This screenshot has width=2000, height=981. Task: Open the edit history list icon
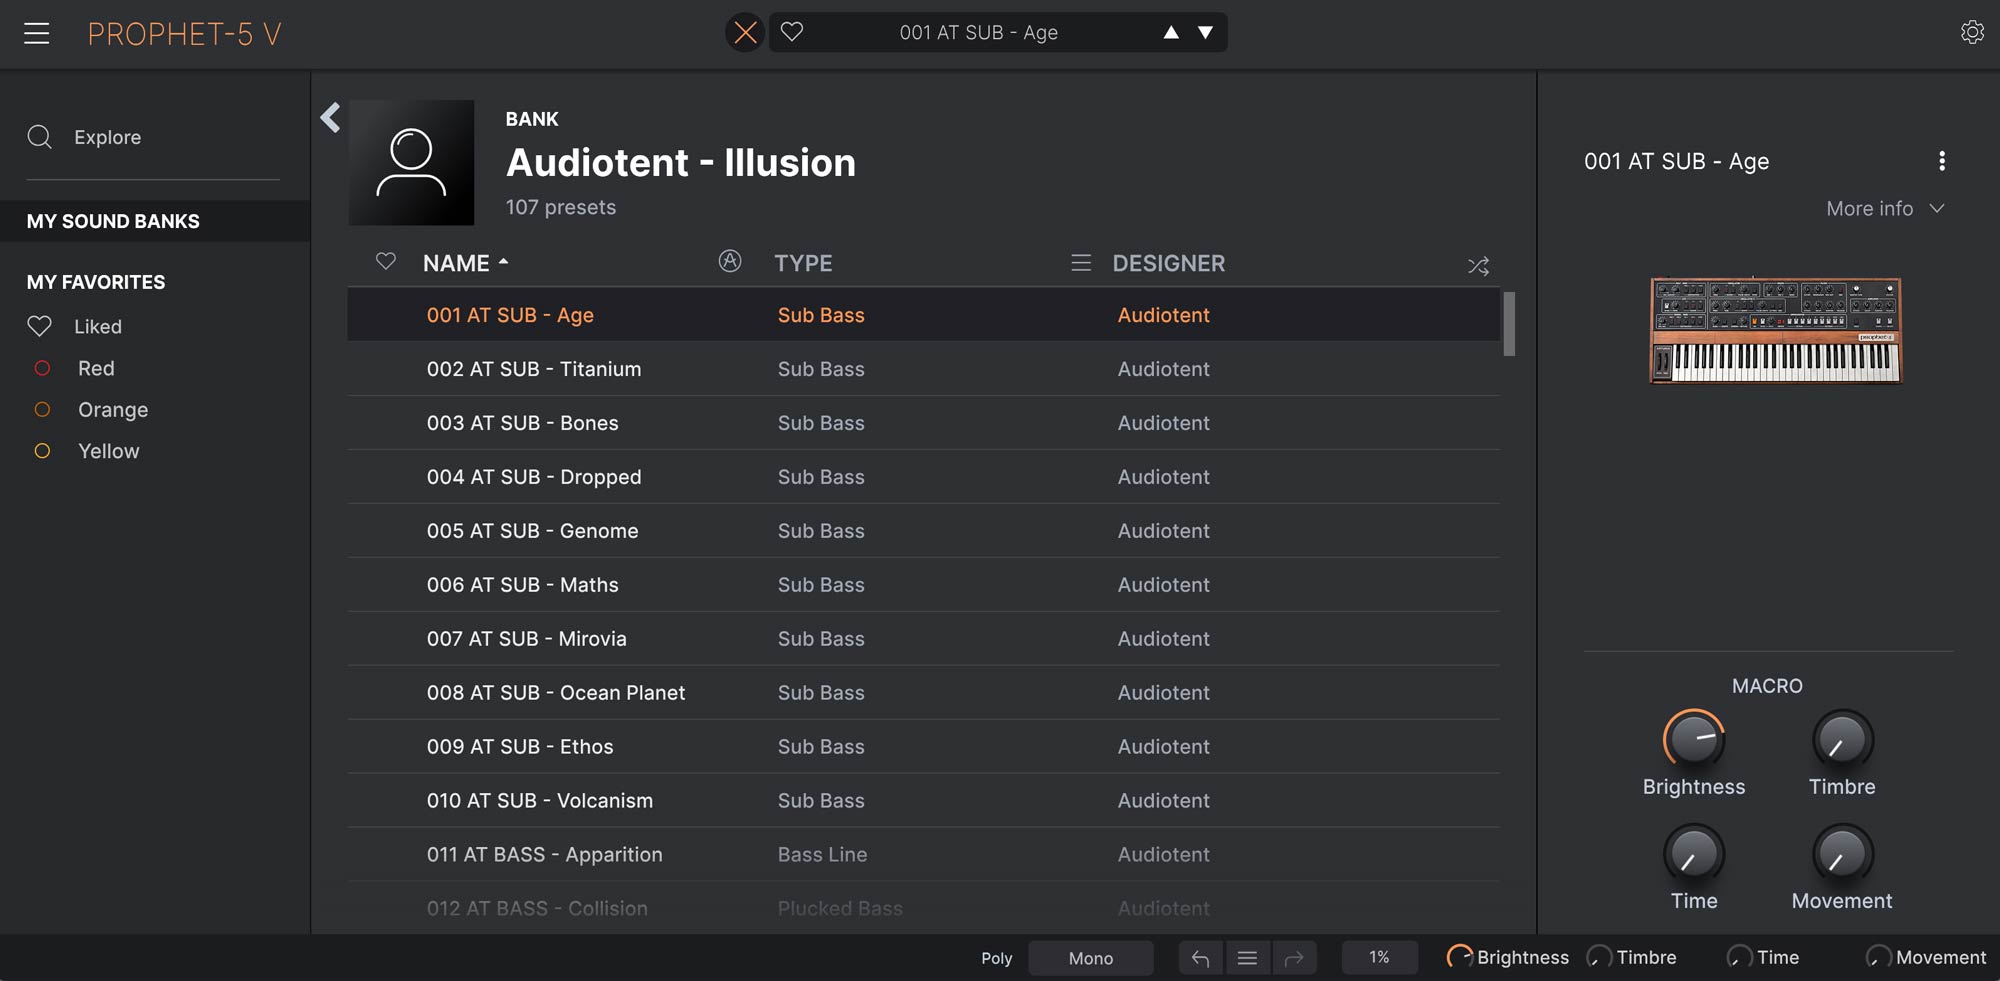(1247, 958)
